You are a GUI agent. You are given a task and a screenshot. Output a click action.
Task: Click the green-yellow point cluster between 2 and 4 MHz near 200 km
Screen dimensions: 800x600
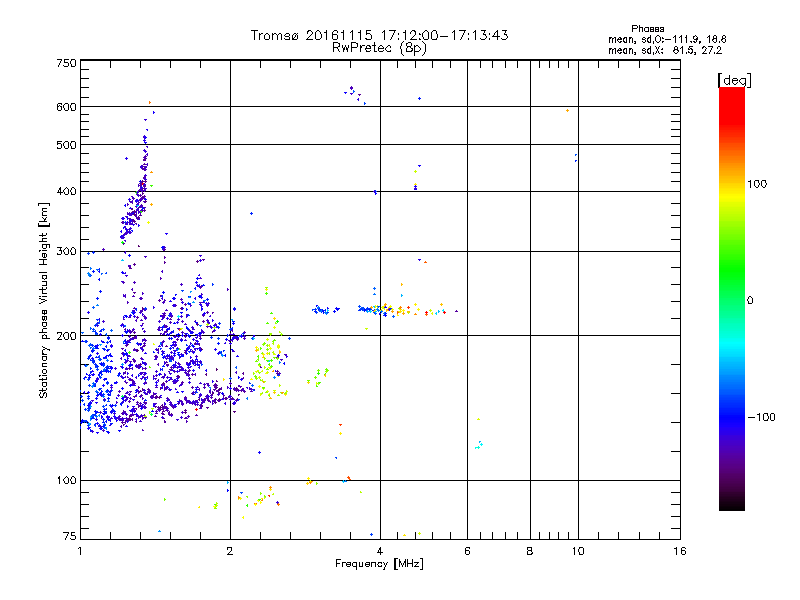coord(269,357)
